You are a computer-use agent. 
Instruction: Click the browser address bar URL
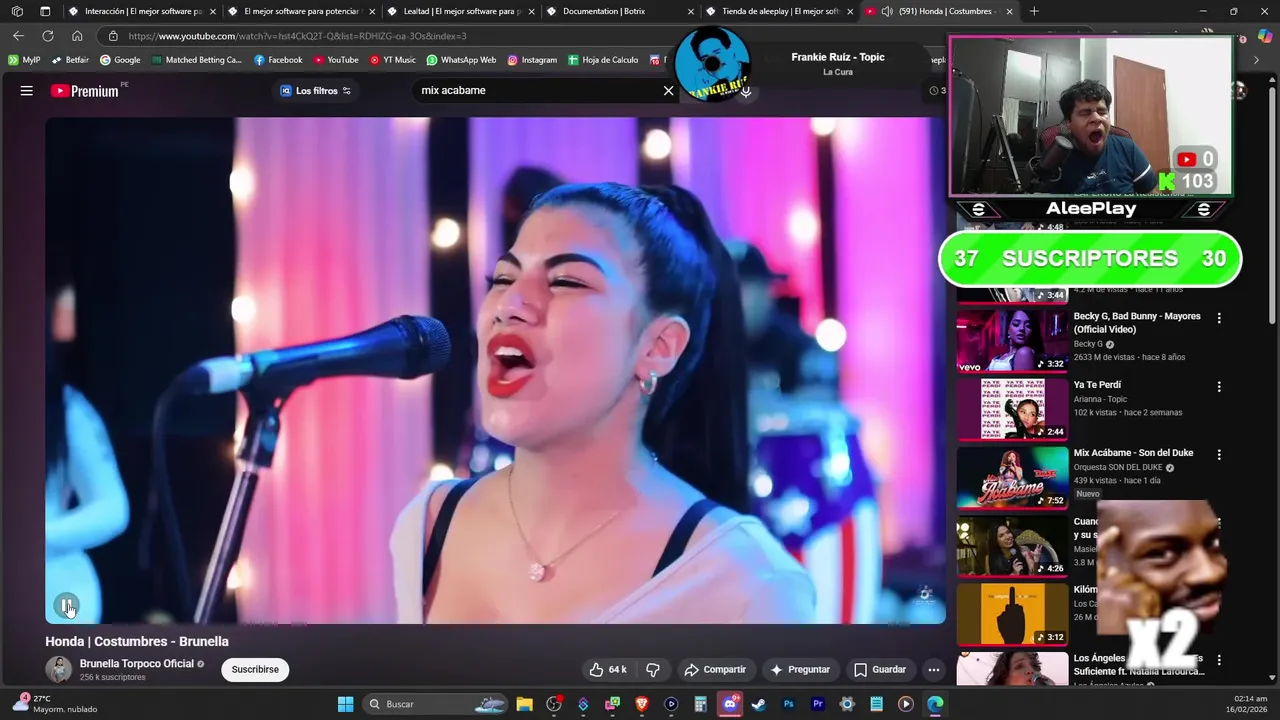point(297,36)
